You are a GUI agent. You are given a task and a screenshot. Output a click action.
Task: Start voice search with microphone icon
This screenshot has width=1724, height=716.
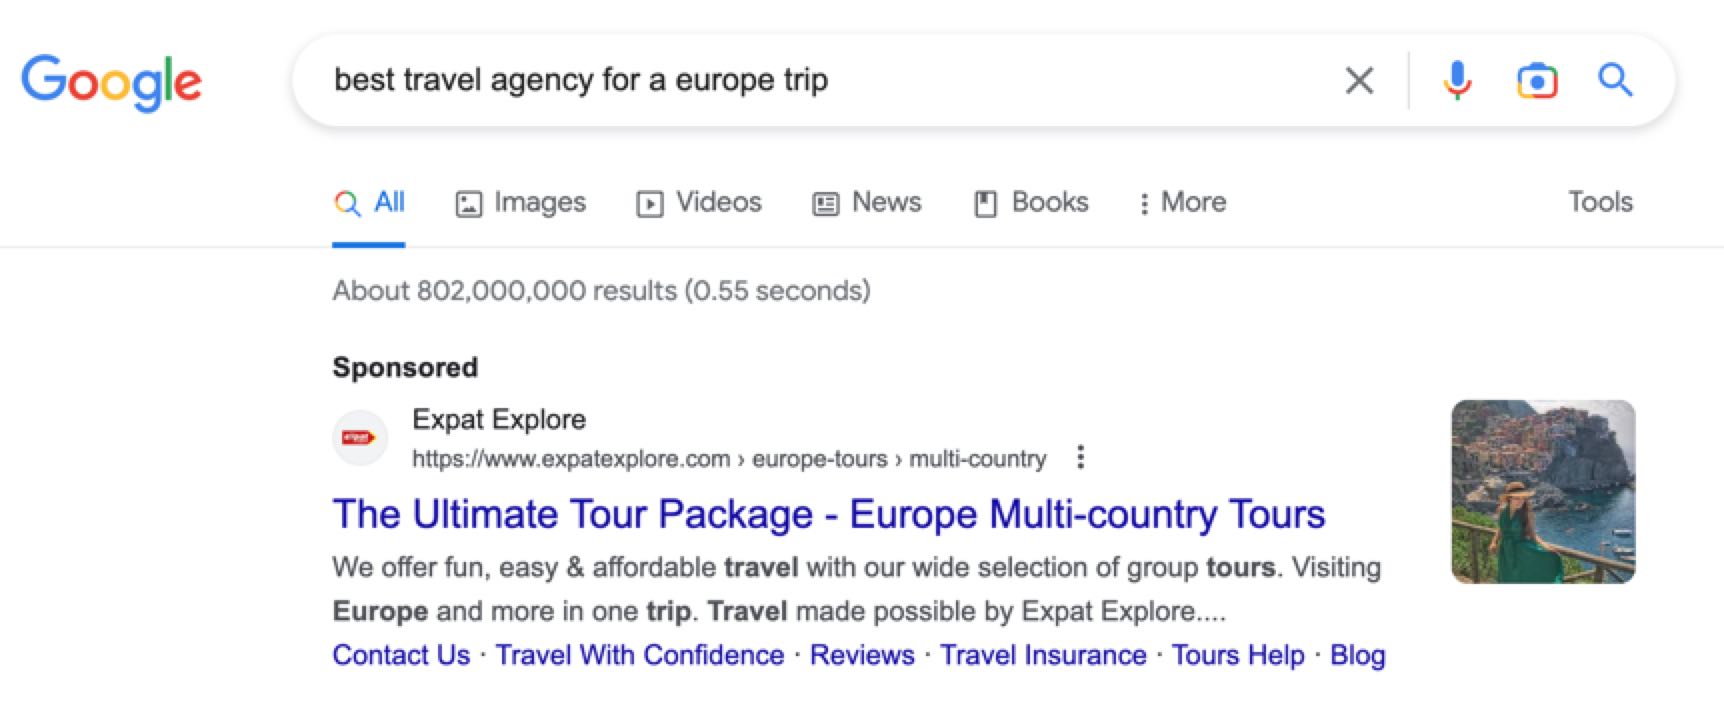pyautogui.click(x=1457, y=80)
